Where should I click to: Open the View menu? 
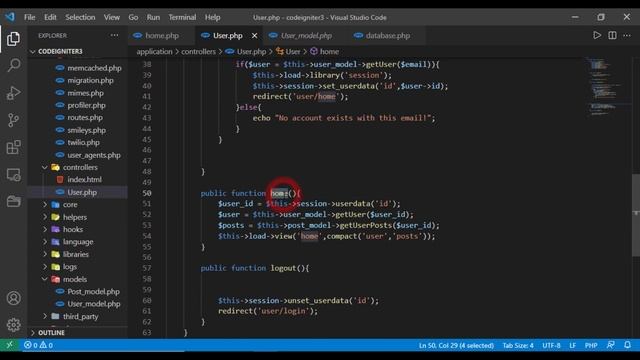111,17
